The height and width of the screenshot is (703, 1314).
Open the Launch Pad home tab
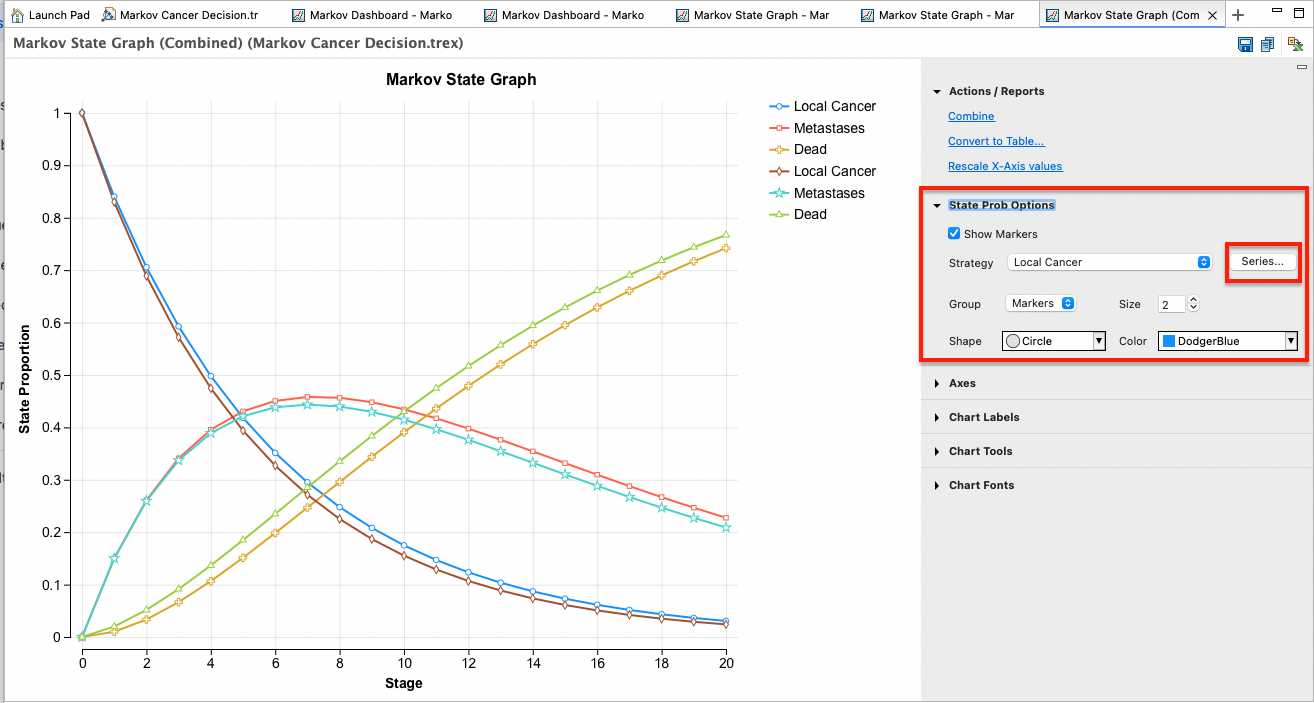[50, 14]
